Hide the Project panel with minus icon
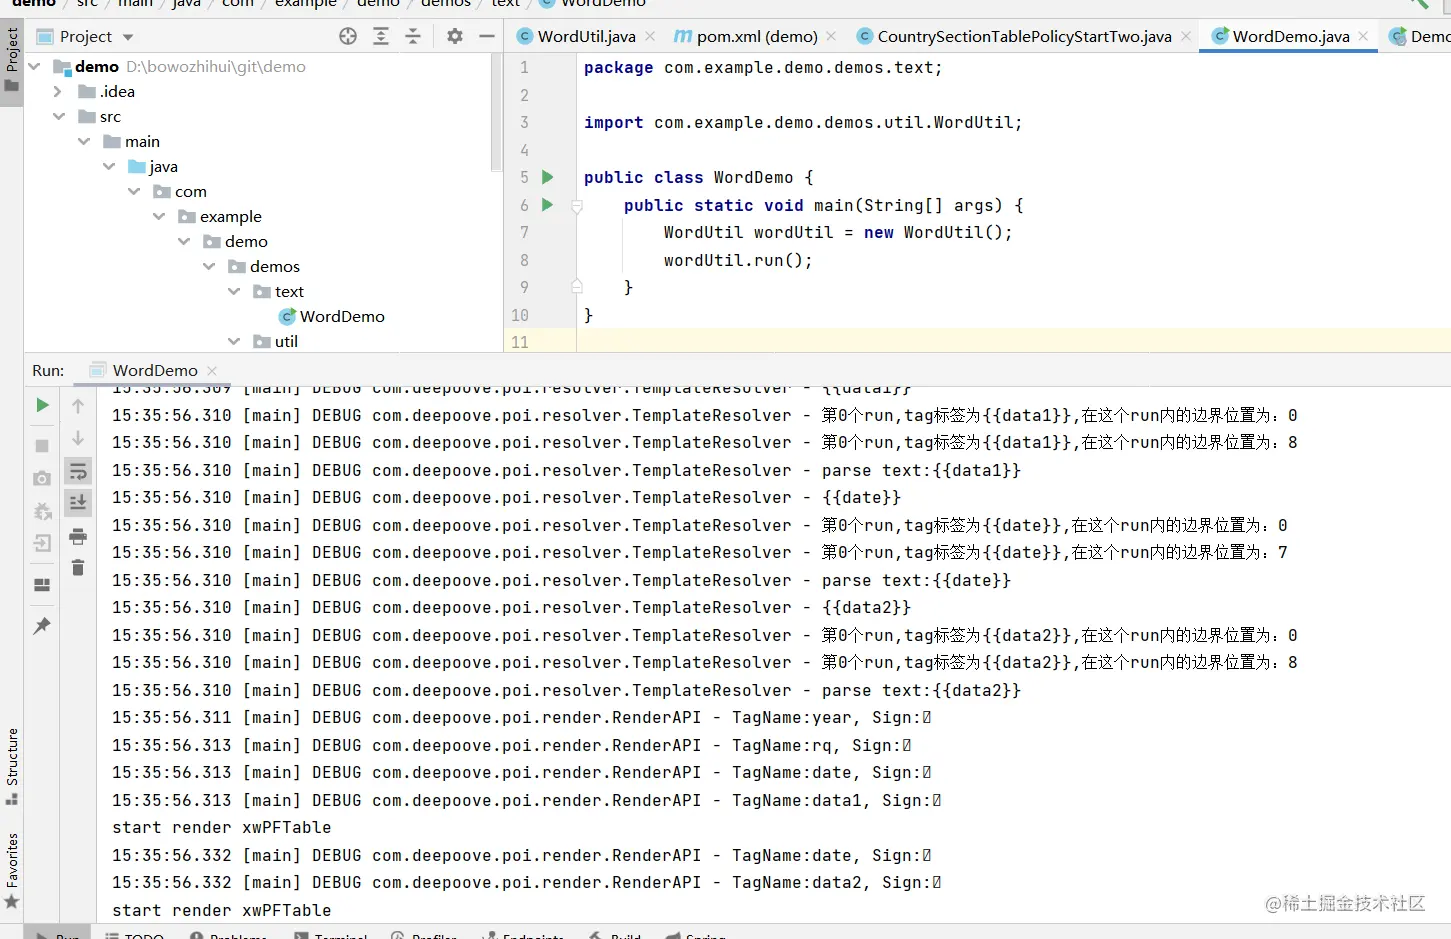The height and width of the screenshot is (939, 1451). pos(487,36)
